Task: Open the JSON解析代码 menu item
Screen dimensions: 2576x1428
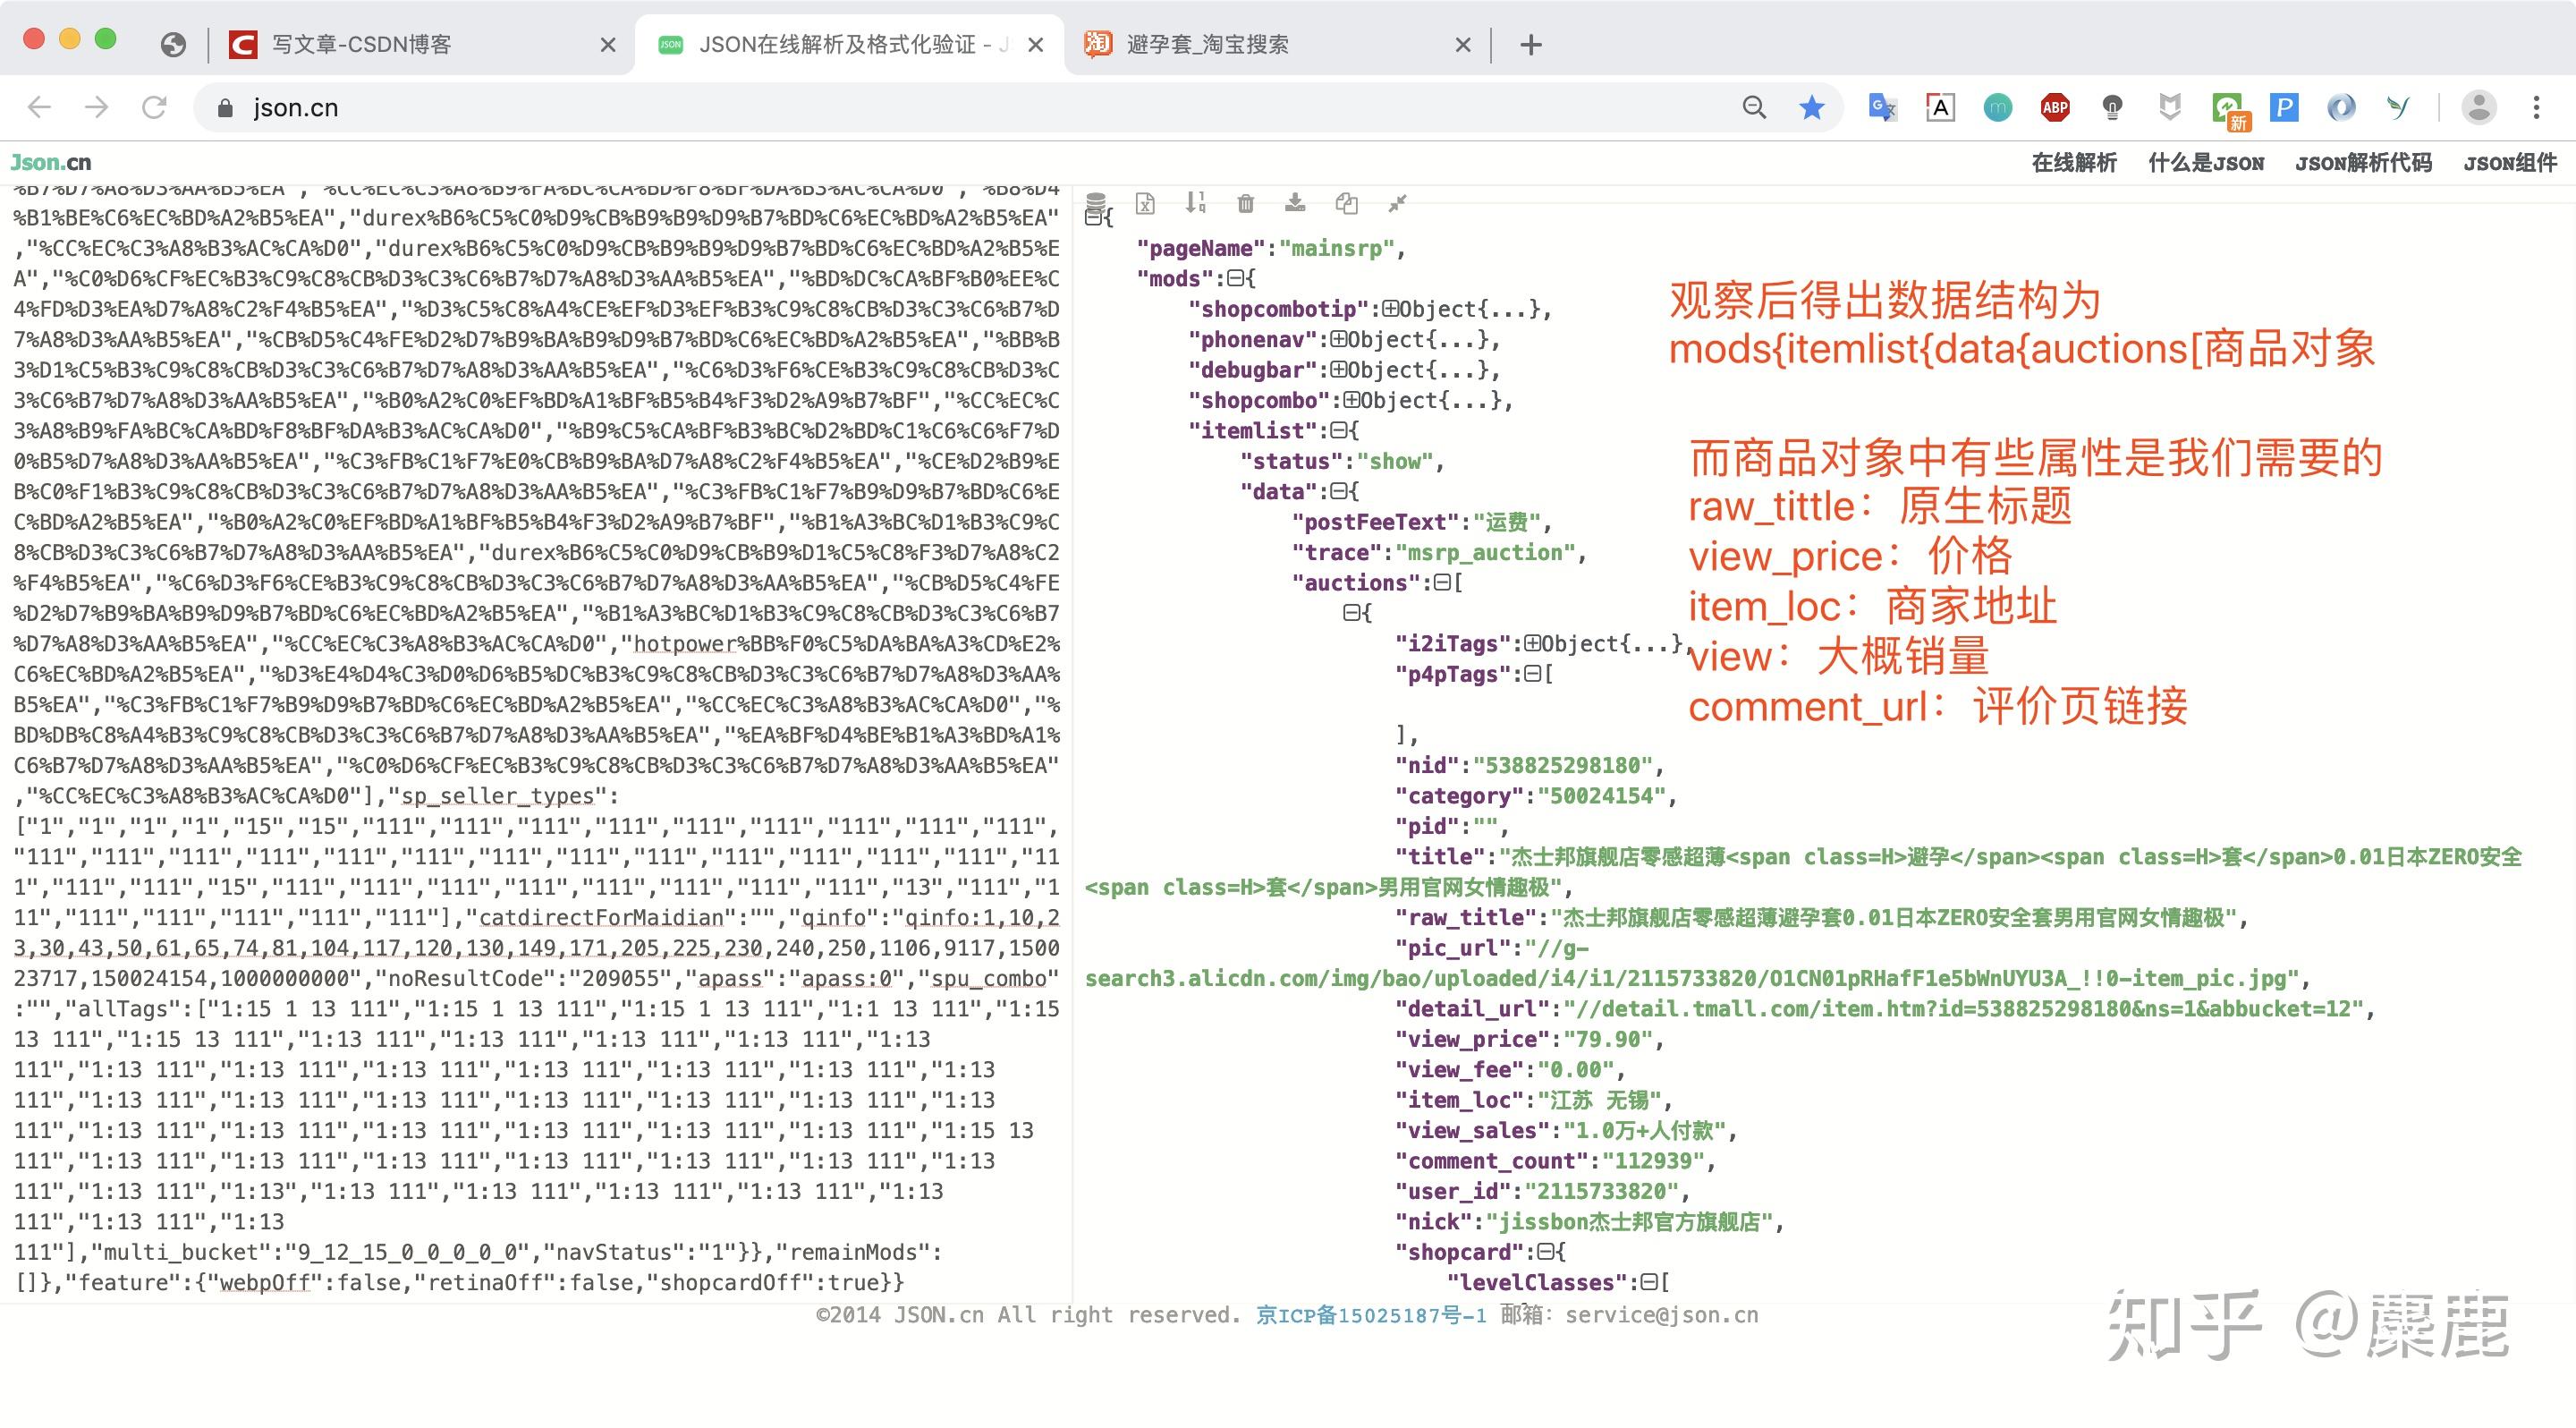Action: (x=2363, y=163)
